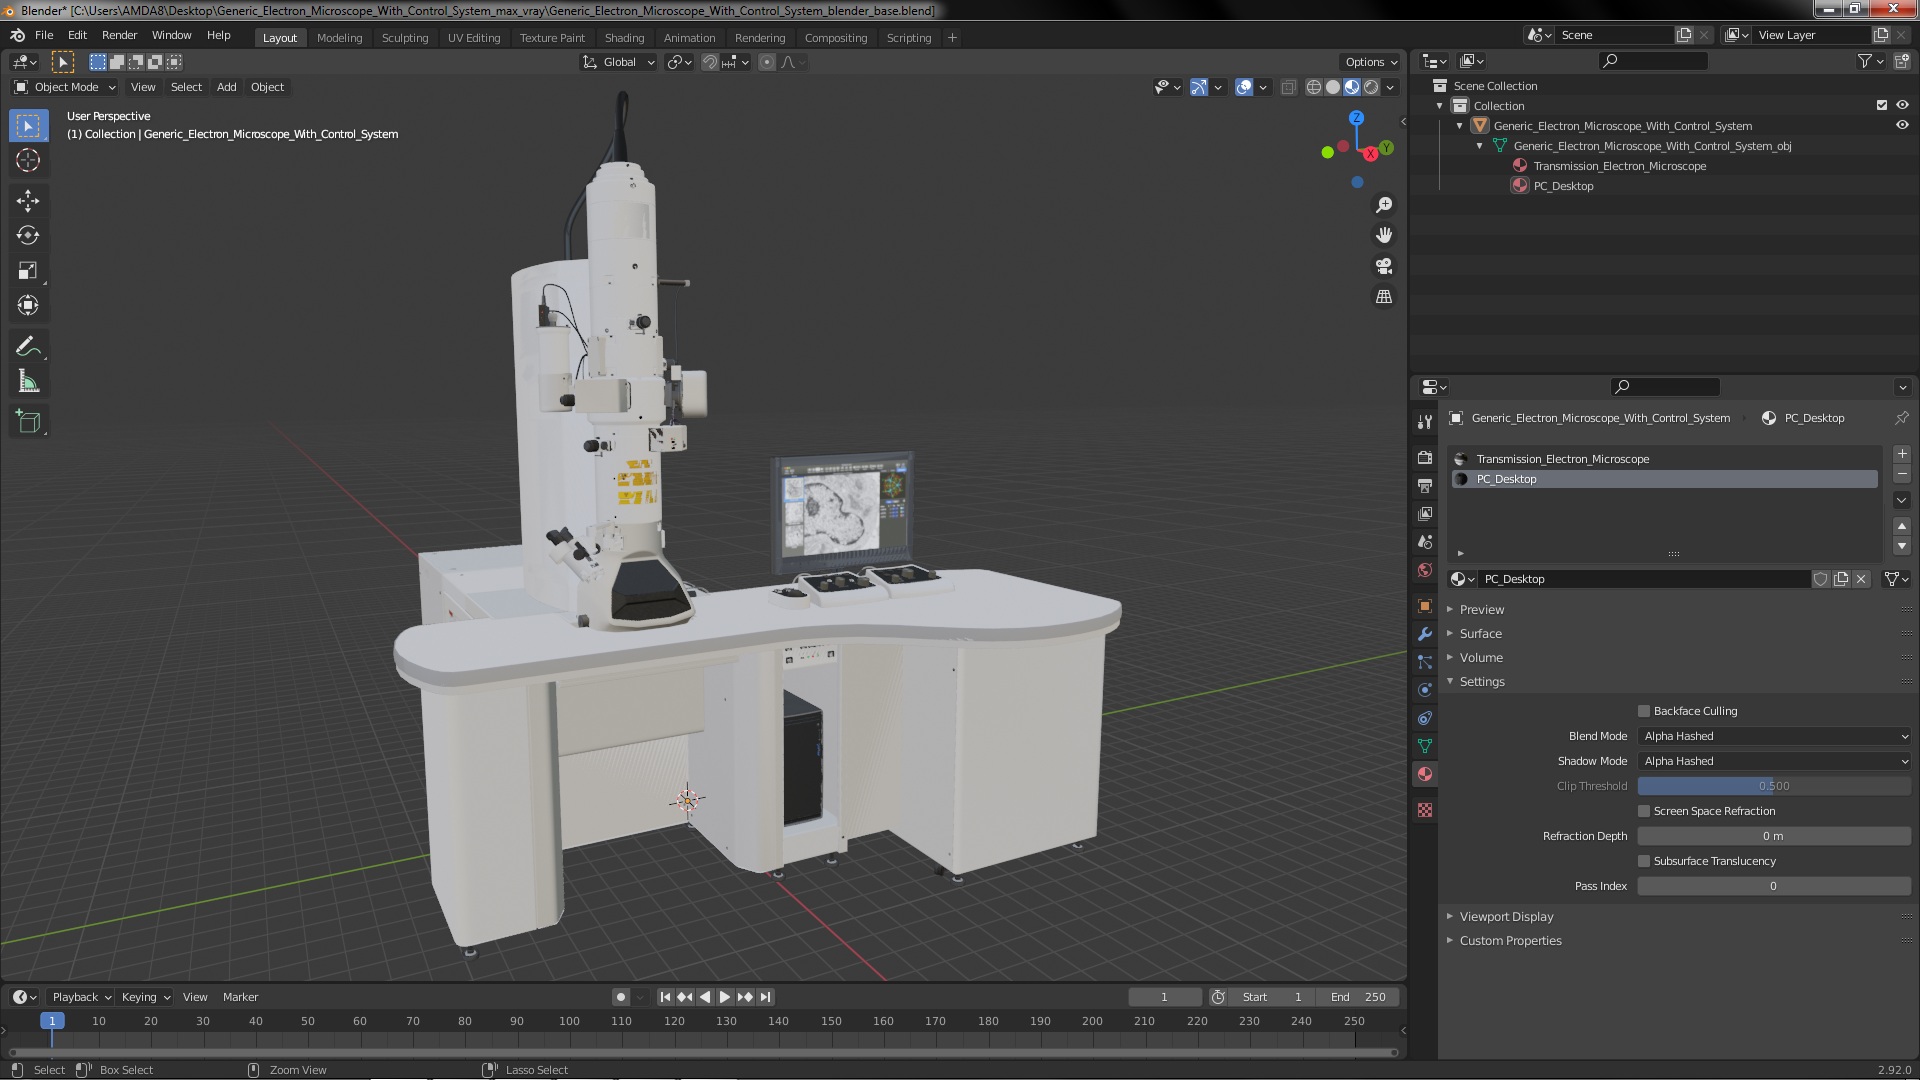
Task: Select the Scale tool
Action: pyautogui.click(x=28, y=271)
